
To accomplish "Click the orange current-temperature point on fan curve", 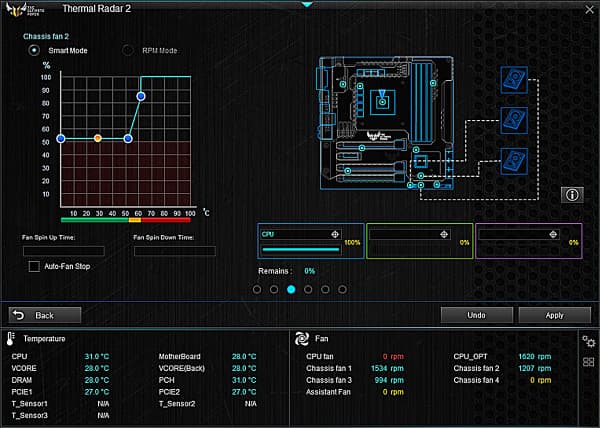I will pos(98,138).
